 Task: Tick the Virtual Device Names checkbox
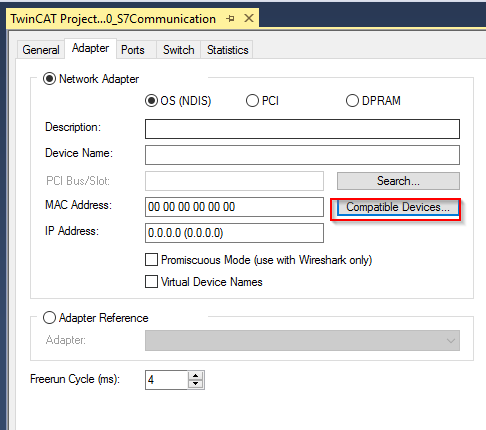pos(151,282)
